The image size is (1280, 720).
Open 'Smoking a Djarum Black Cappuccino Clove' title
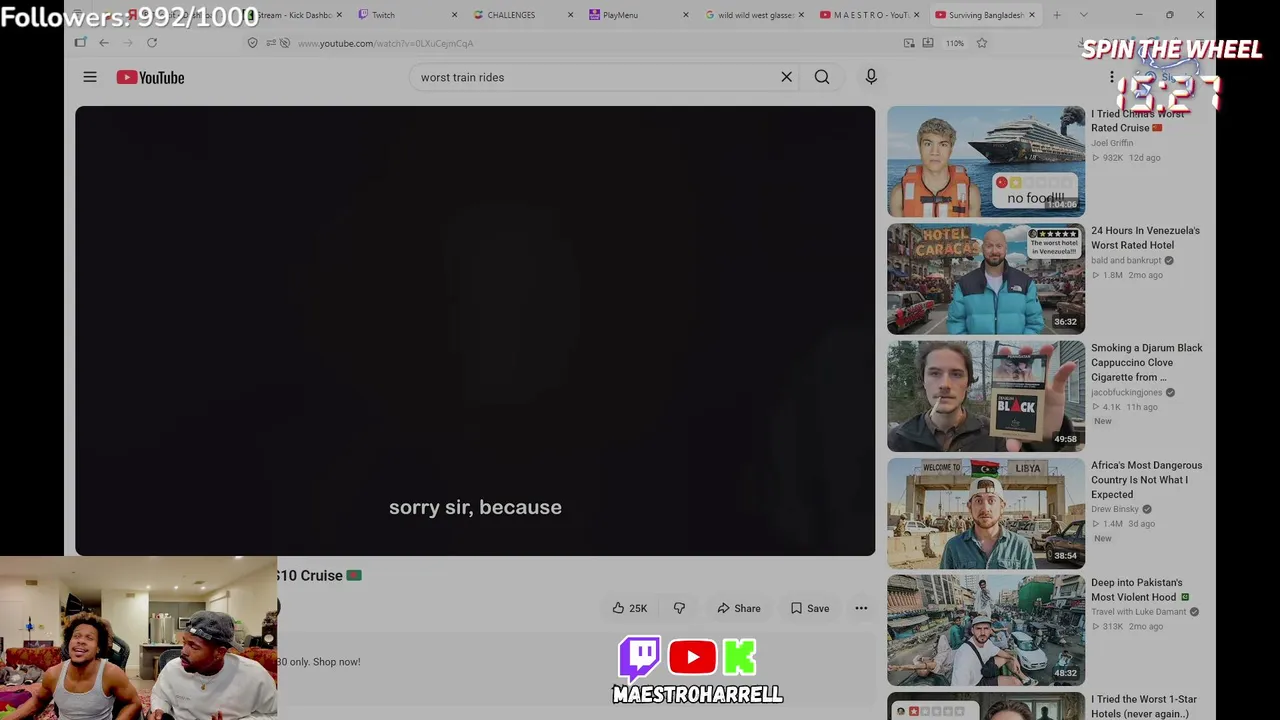[1147, 362]
